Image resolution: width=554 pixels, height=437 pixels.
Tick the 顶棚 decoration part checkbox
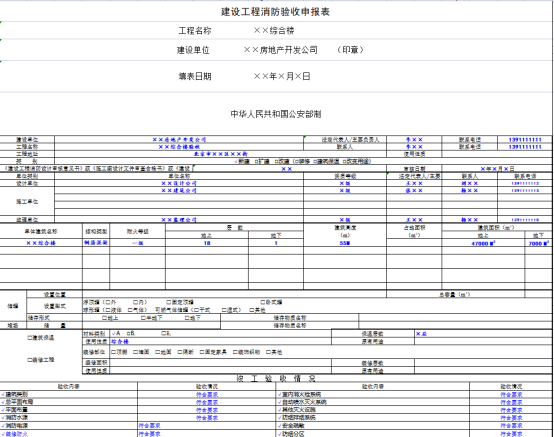(x=113, y=352)
